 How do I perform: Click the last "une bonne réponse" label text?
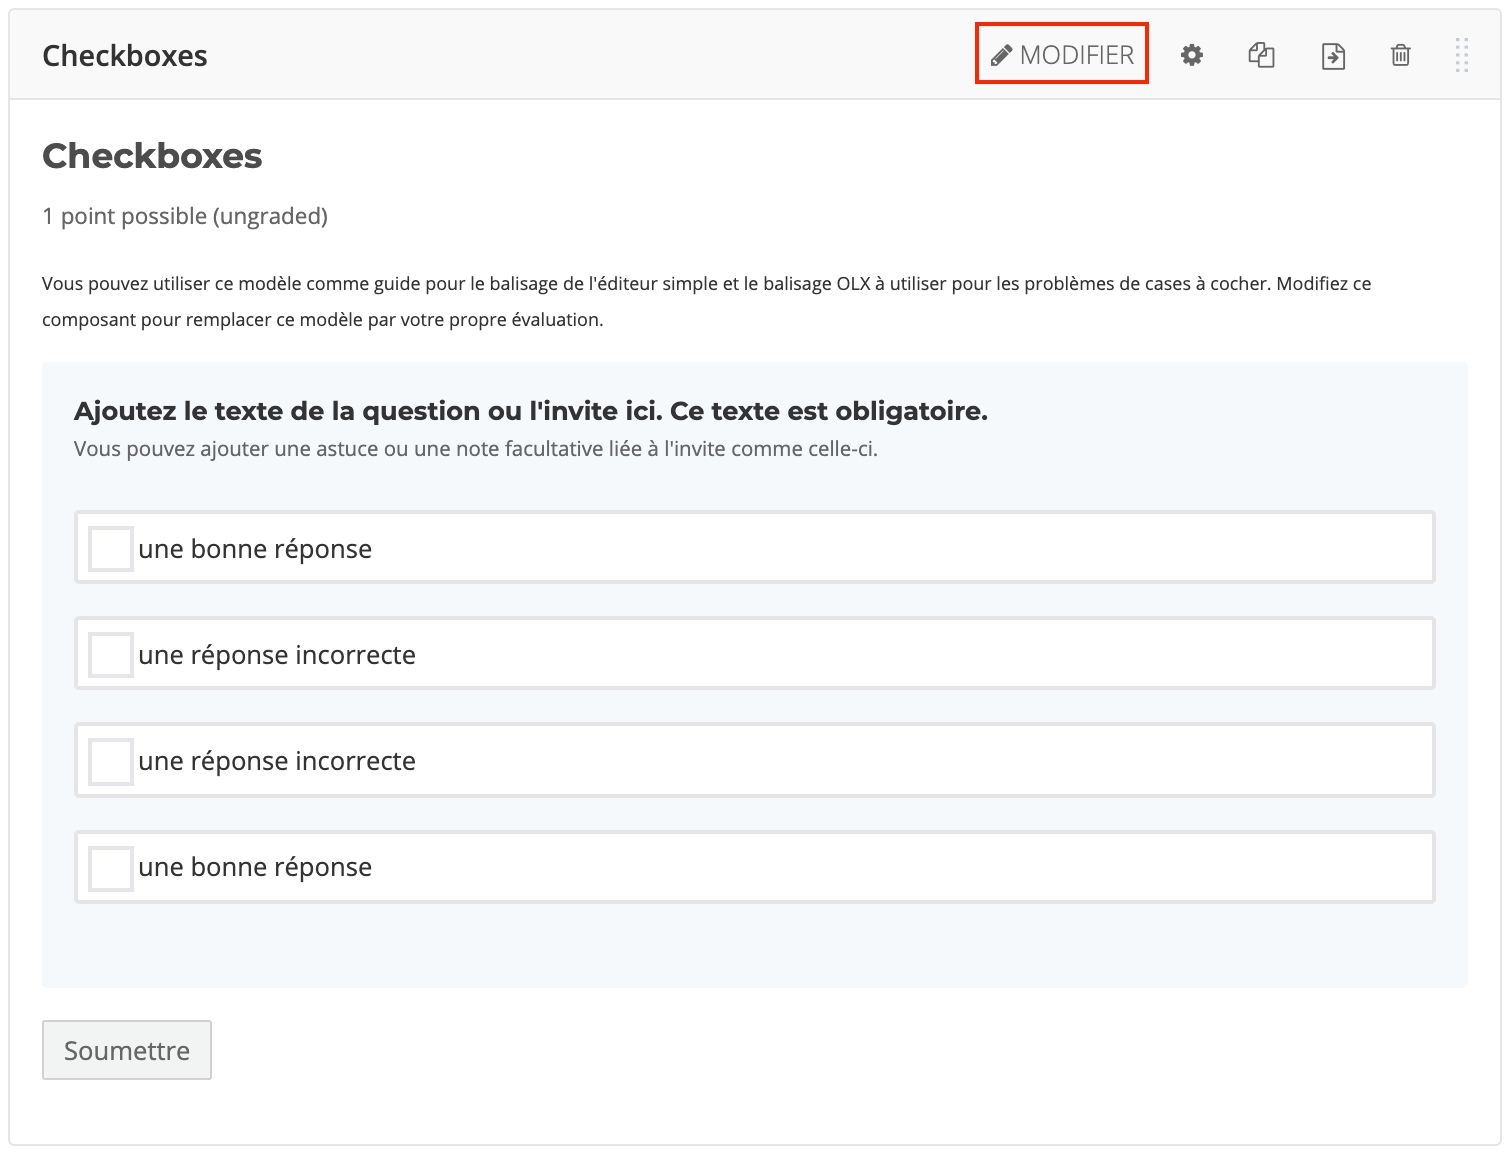255,867
